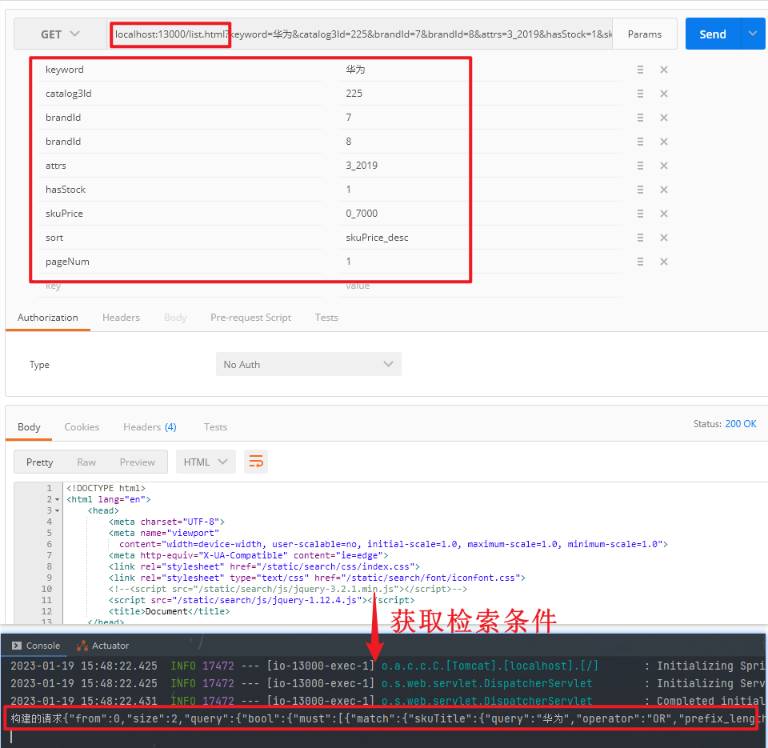Switch to the Console tab

[x=35, y=646]
